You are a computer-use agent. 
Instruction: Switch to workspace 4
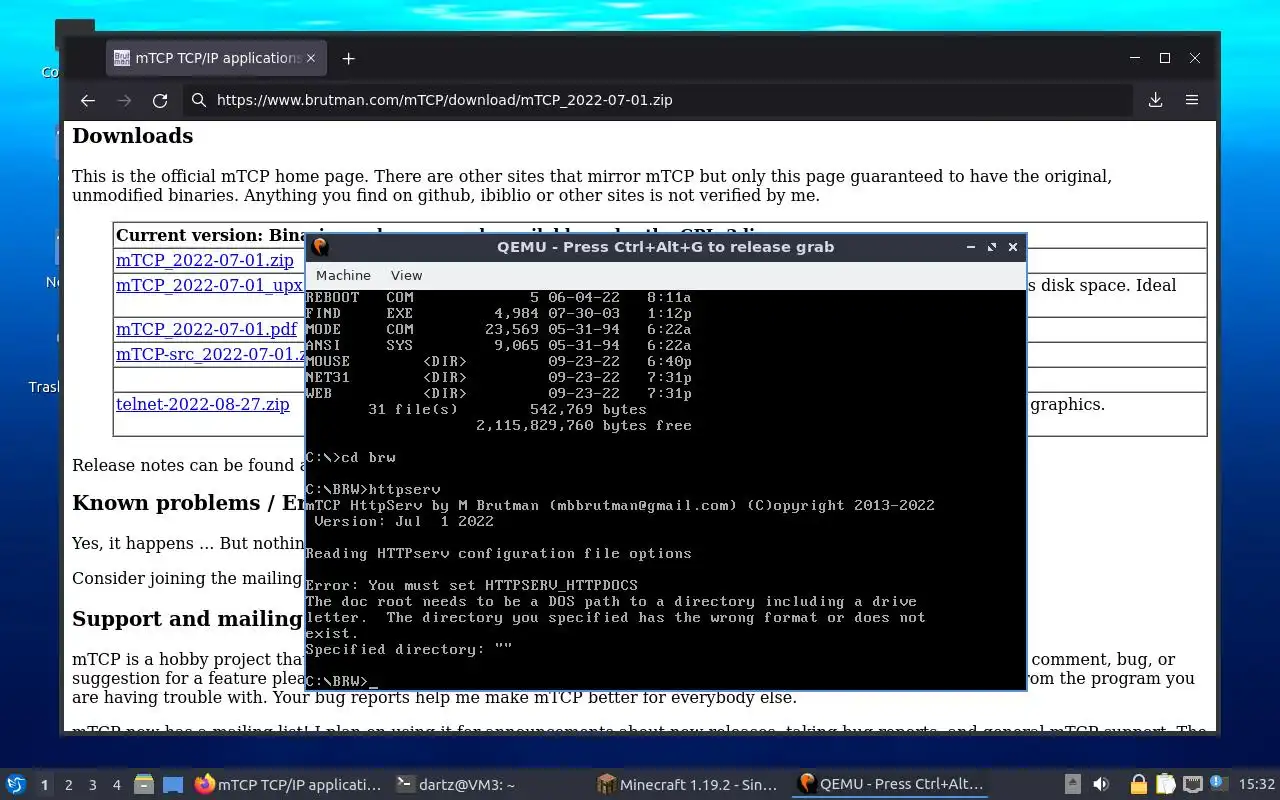point(117,785)
